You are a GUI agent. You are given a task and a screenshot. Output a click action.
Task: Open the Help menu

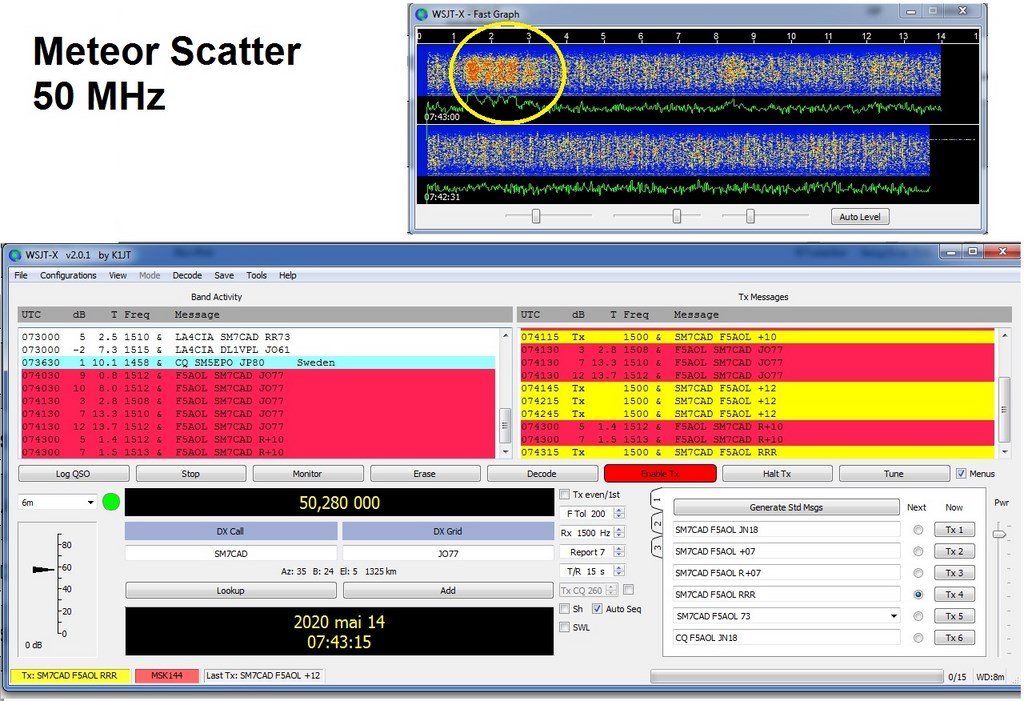(x=288, y=275)
